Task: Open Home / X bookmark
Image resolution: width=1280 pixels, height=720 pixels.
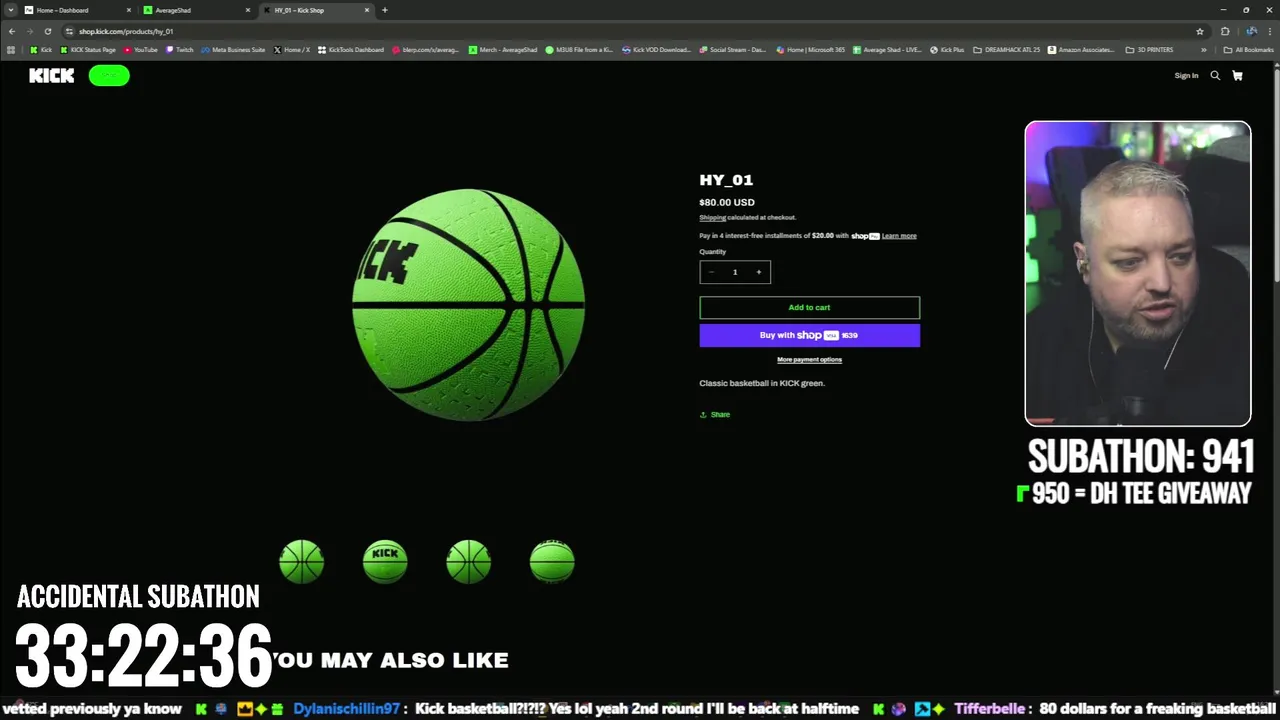Action: coord(292,49)
